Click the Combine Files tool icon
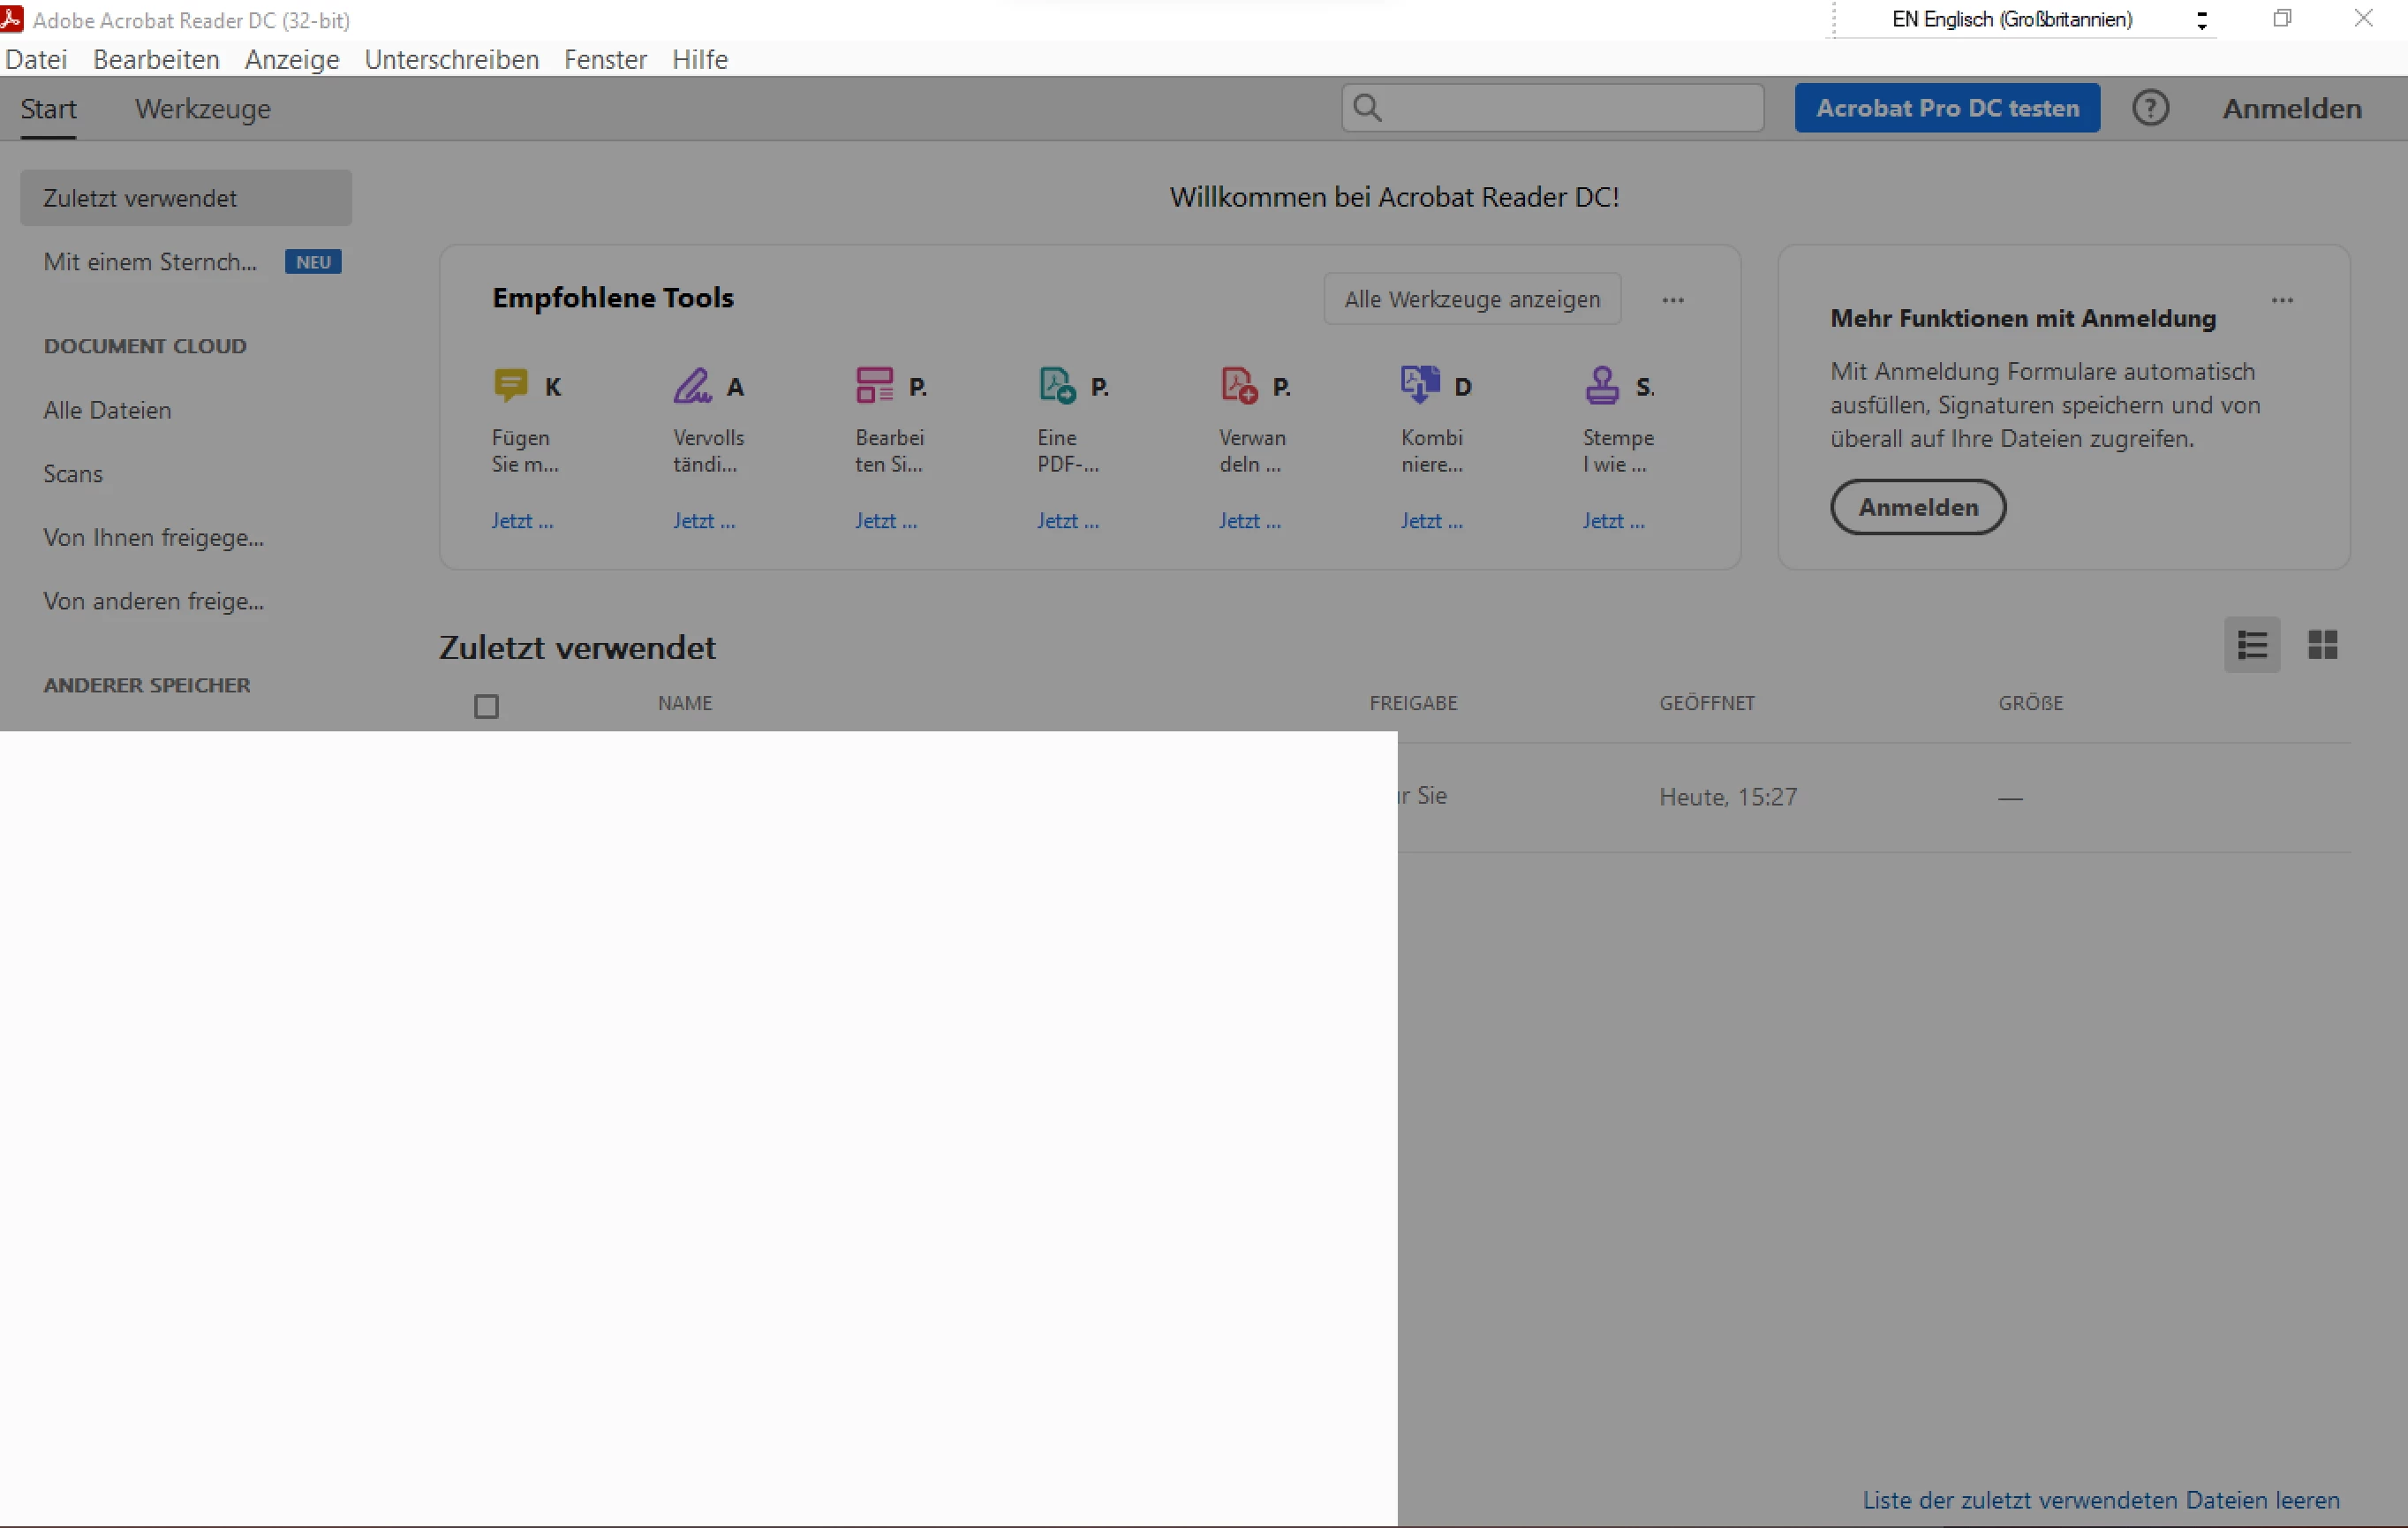Screen dimensions: 2408x1528 pos(1420,385)
